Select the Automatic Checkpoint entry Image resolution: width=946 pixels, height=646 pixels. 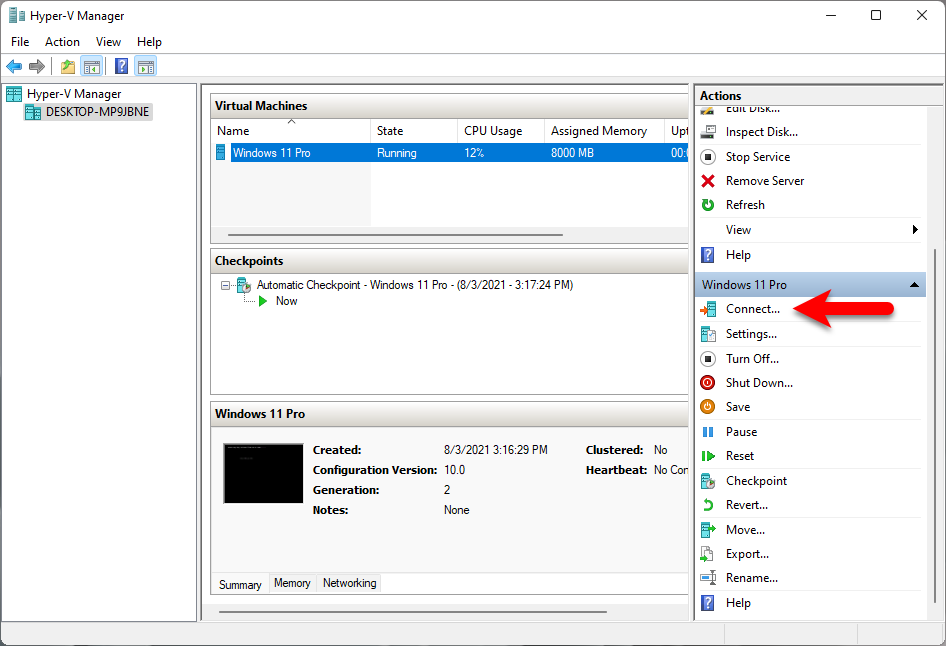[x=414, y=285]
